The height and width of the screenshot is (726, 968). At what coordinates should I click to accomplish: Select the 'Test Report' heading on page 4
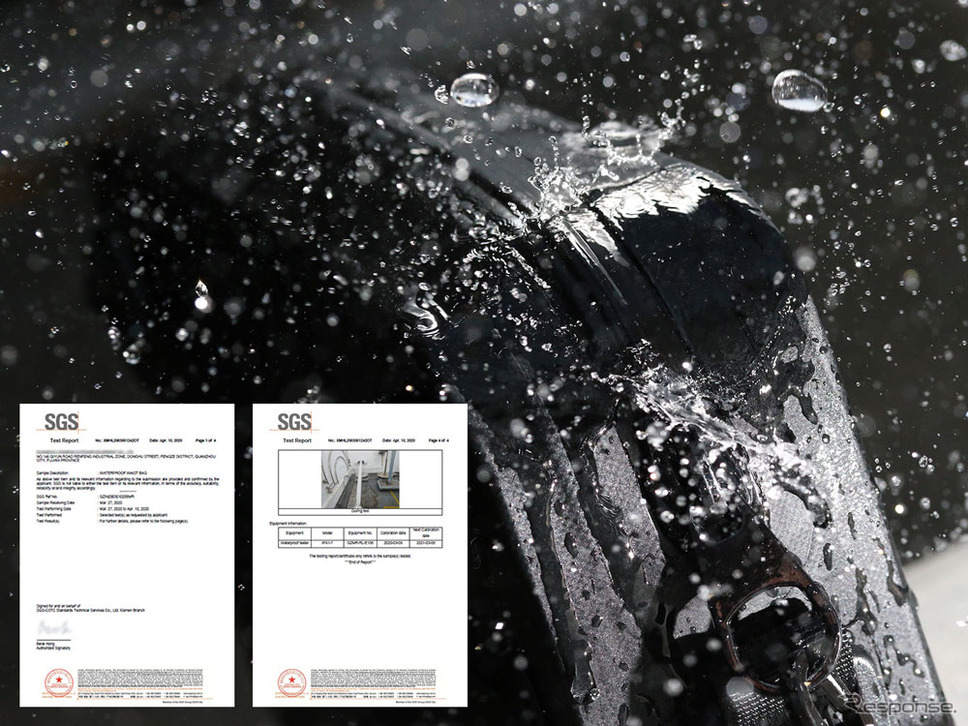click(x=297, y=441)
